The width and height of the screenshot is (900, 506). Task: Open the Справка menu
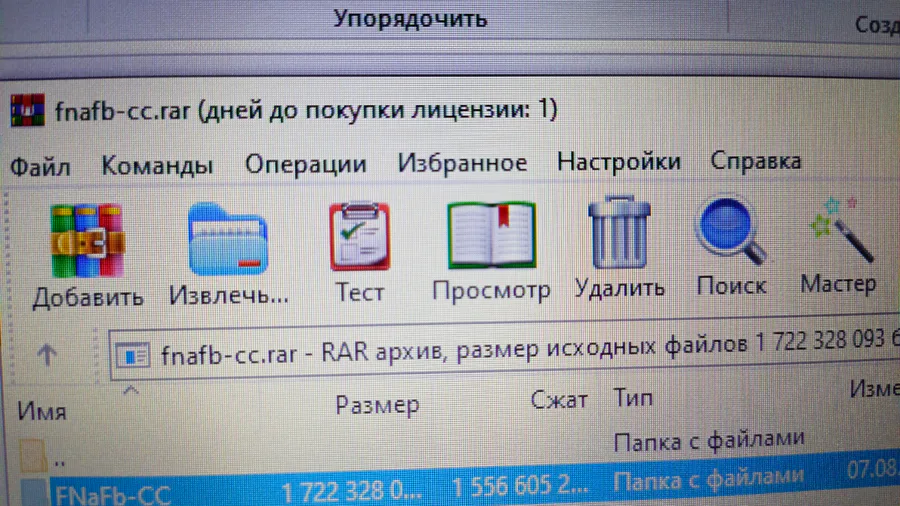pyautogui.click(x=755, y=161)
